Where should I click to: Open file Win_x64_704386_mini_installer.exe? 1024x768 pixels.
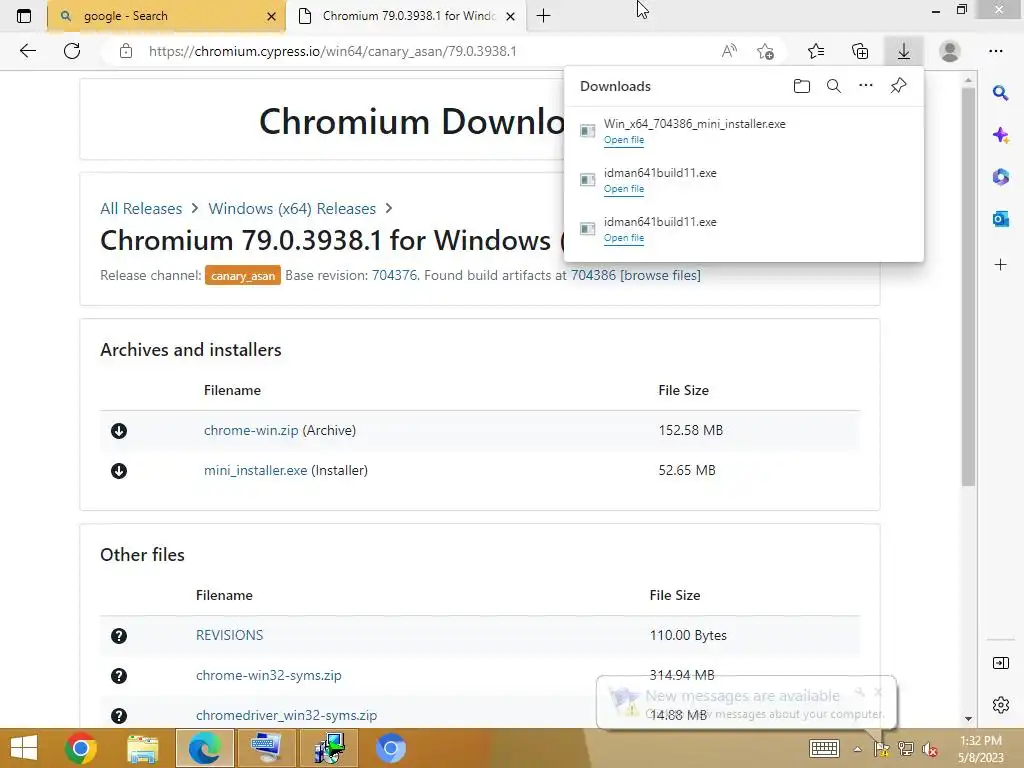(x=624, y=140)
